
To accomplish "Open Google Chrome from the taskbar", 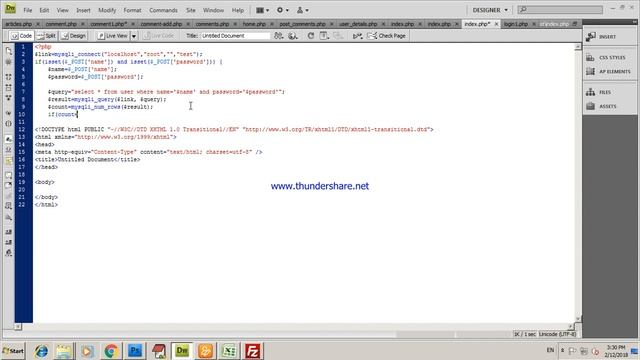I will pyautogui.click(x=111, y=351).
